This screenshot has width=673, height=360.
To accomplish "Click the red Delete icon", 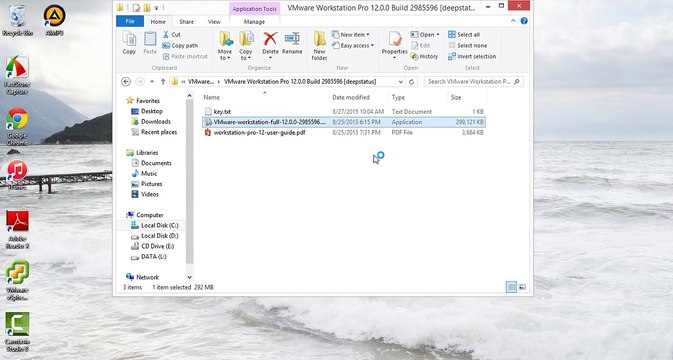I will click(270, 39).
